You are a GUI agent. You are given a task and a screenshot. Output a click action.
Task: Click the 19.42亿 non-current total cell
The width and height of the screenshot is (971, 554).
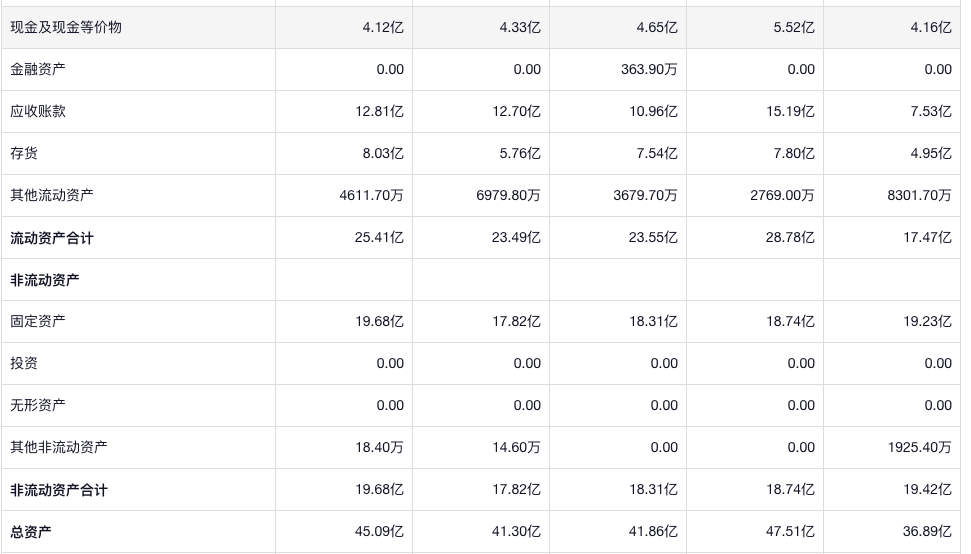(926, 490)
